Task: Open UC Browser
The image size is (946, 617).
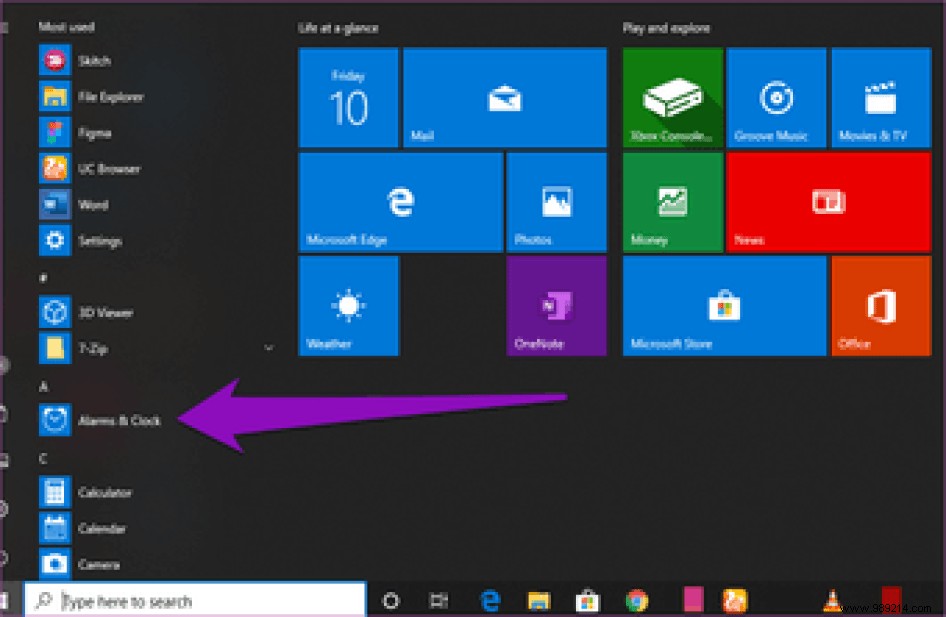Action: click(103, 168)
